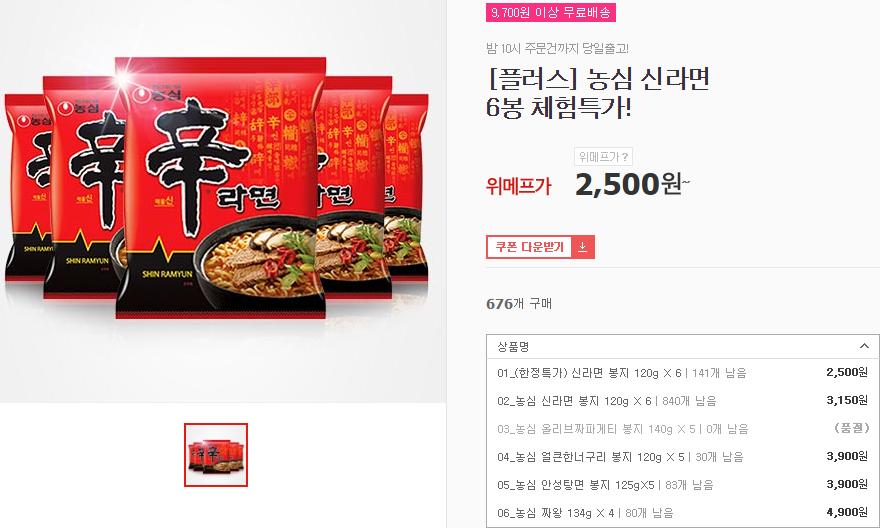880x528 pixels.
Task: Choose option 06 농심 짜왕
Action: point(682,512)
